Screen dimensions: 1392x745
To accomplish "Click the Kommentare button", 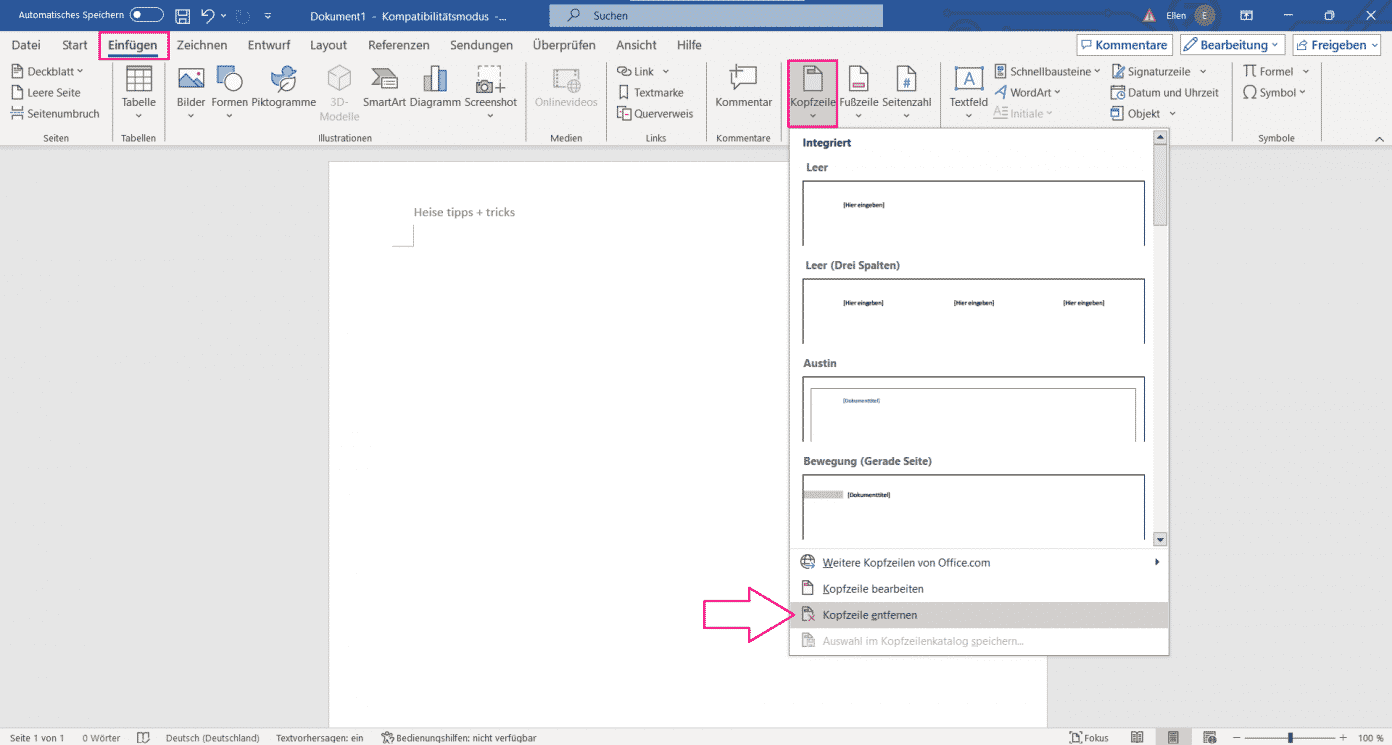I will (x=1123, y=45).
